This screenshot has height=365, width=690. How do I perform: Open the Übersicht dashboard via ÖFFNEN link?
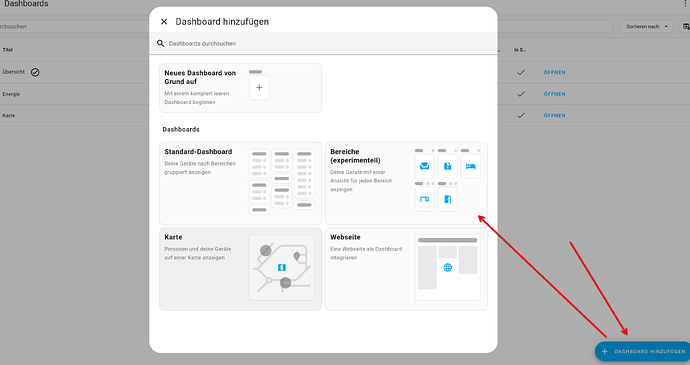click(x=554, y=72)
